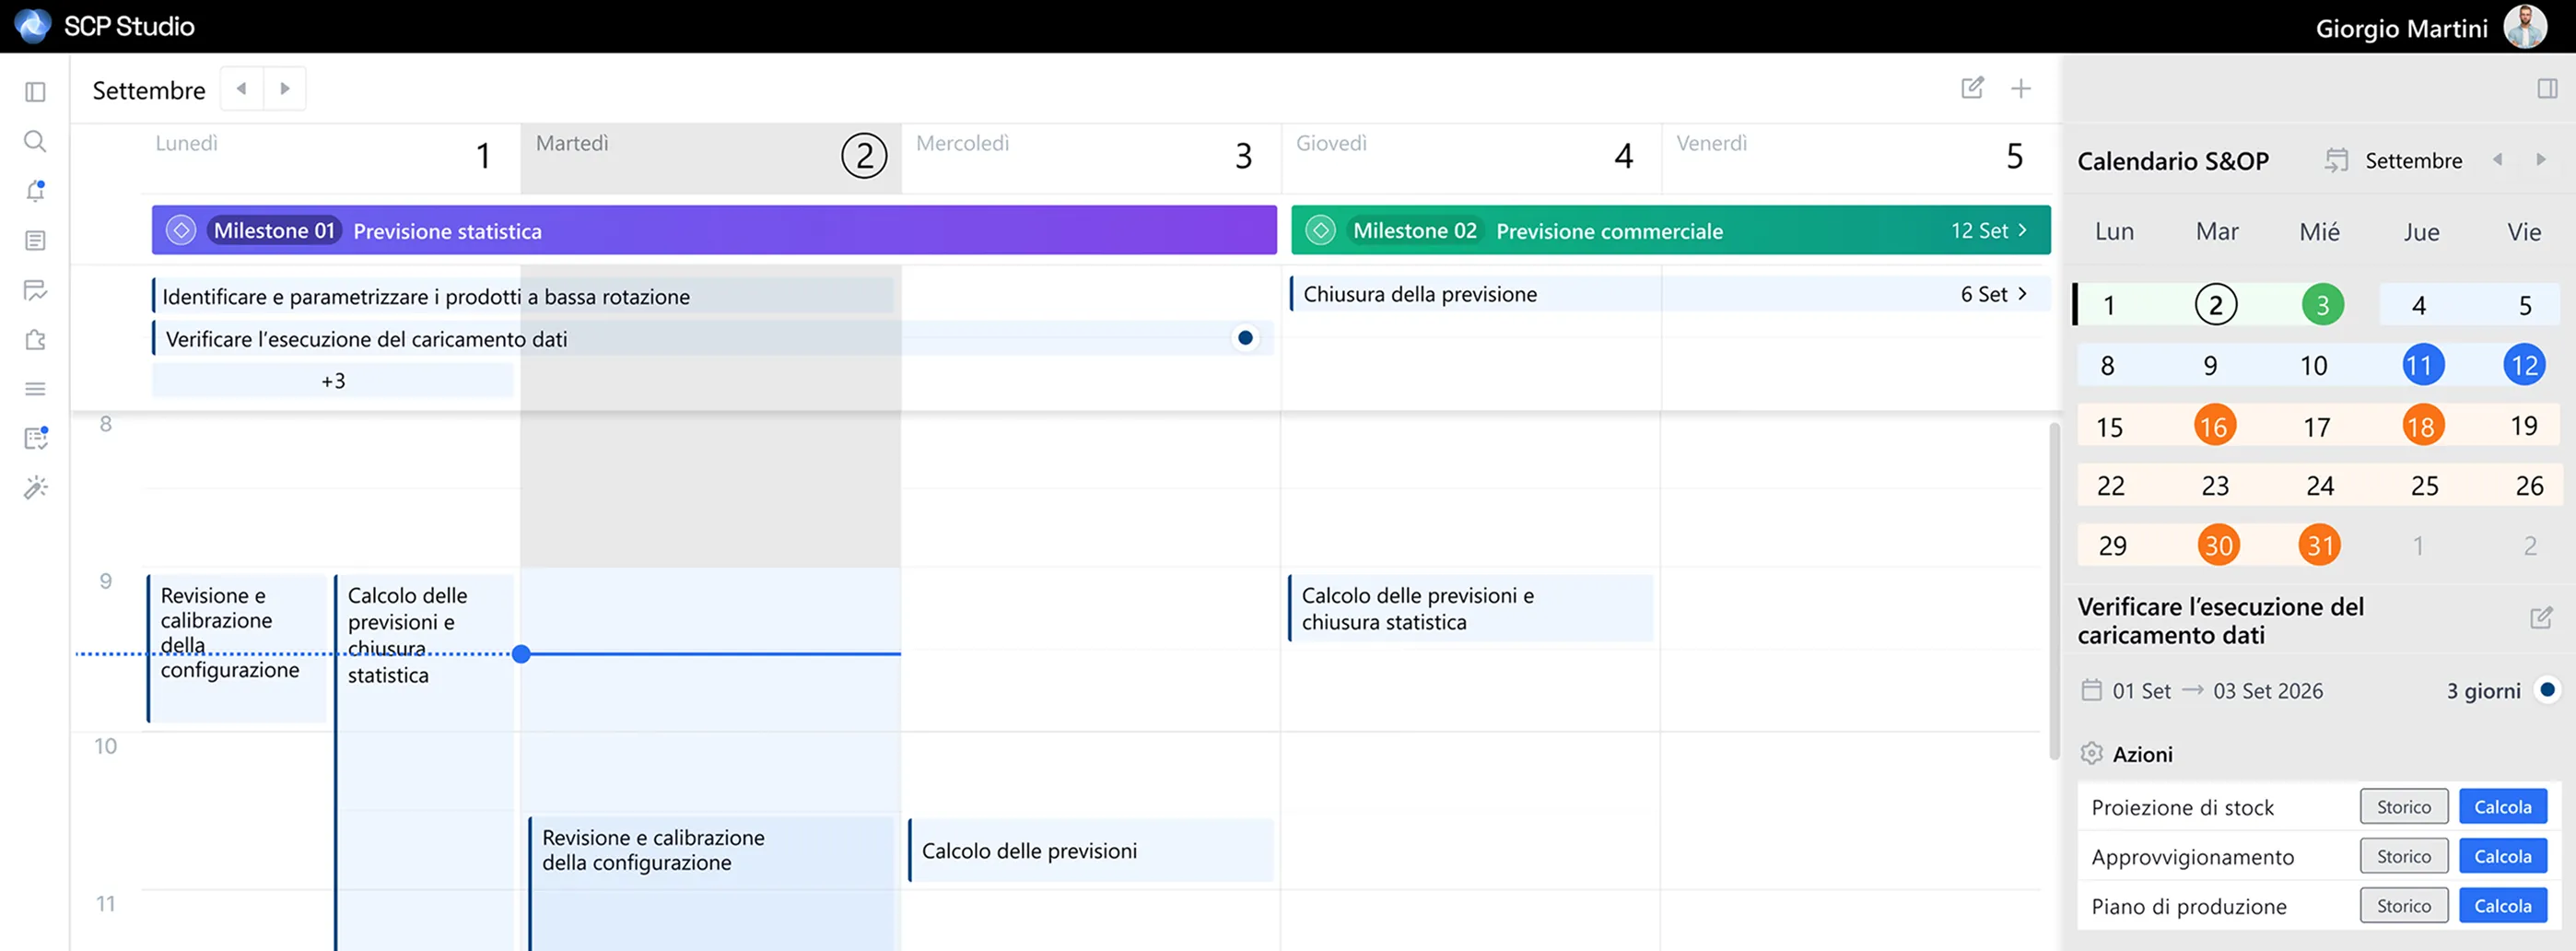Go to next month in S&OP calendar
The image size is (2576, 951).
tap(2540, 160)
